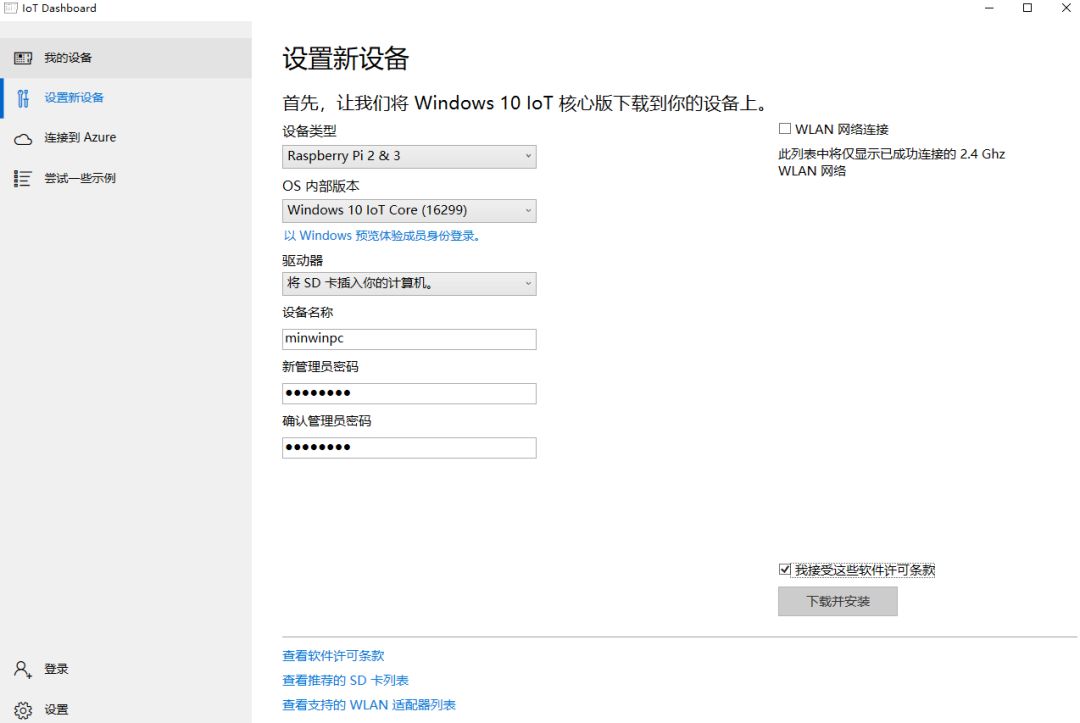Open 查看推荐的 SD 卡列表 link
This screenshot has height=723, width=1080.
(345, 681)
